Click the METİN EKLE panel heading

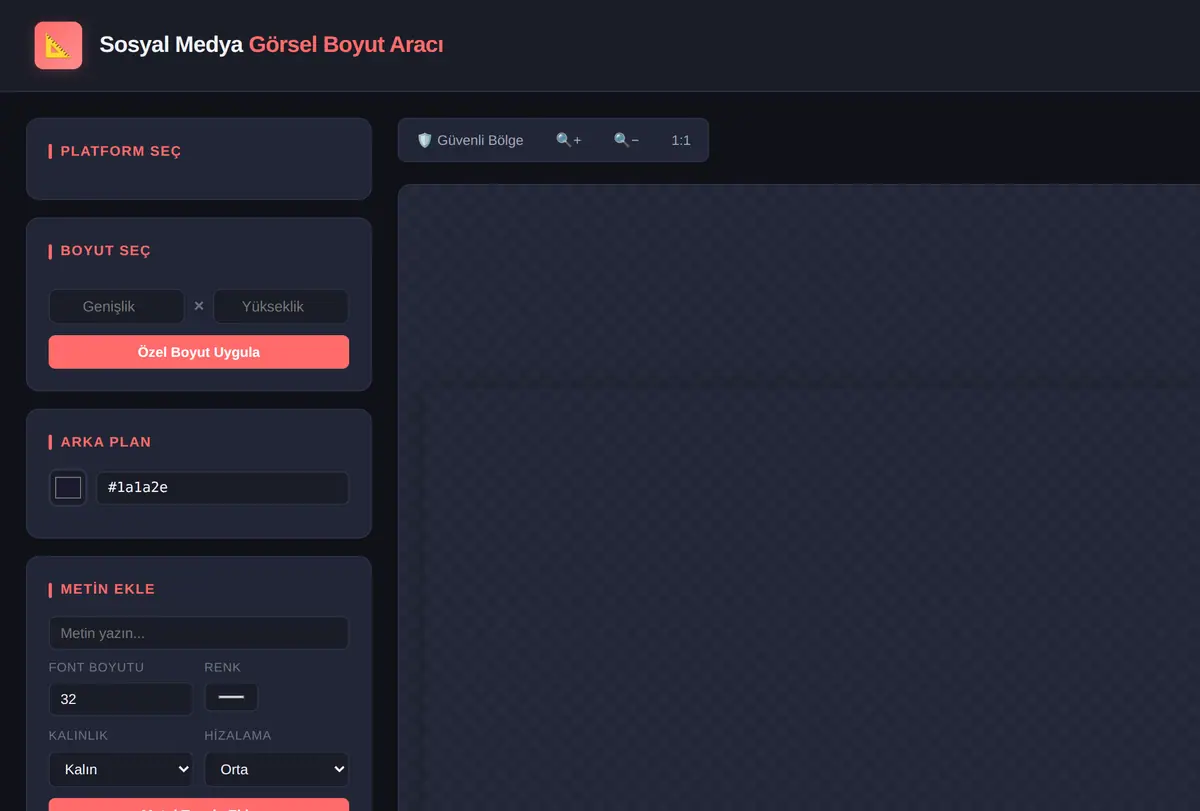pos(108,589)
